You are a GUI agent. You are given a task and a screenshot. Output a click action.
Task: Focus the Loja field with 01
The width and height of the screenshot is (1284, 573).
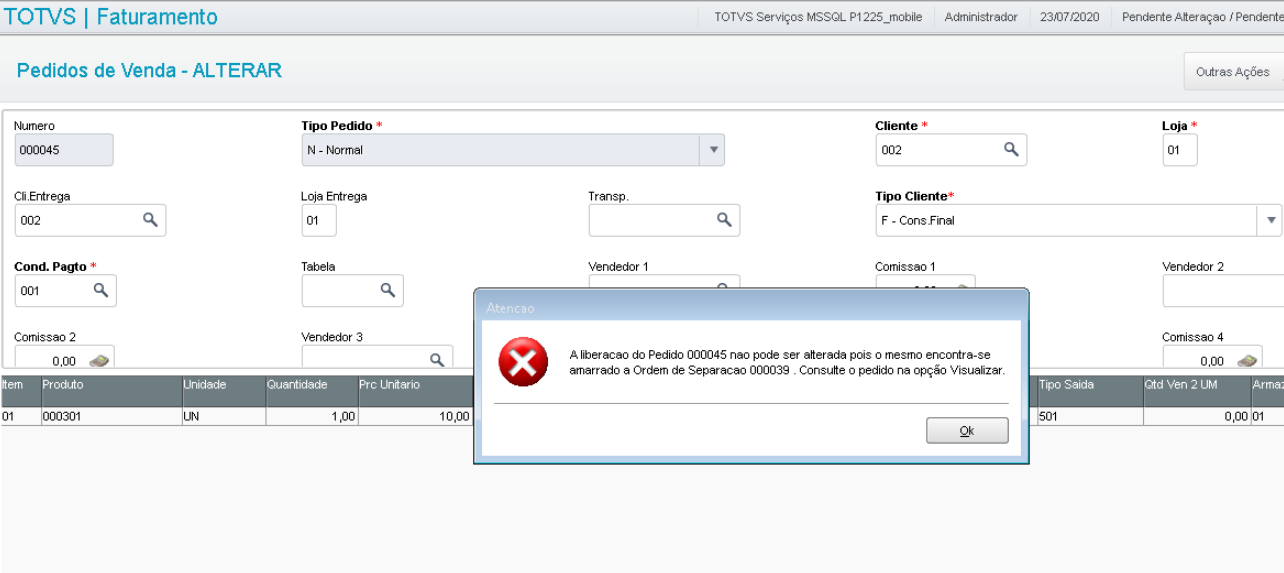pos(1180,150)
